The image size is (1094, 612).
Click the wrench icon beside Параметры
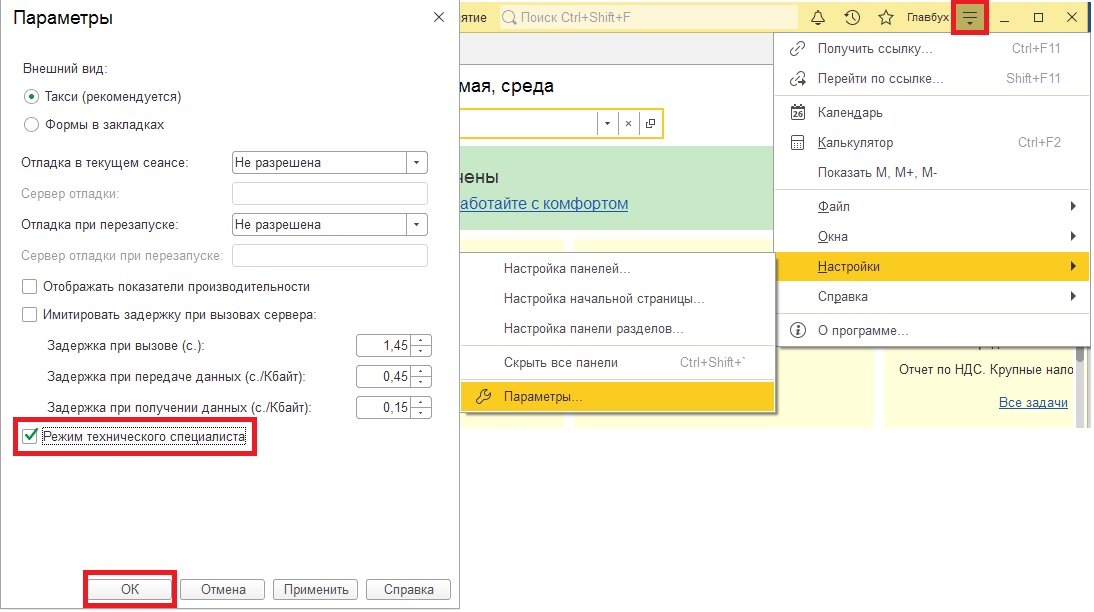484,397
